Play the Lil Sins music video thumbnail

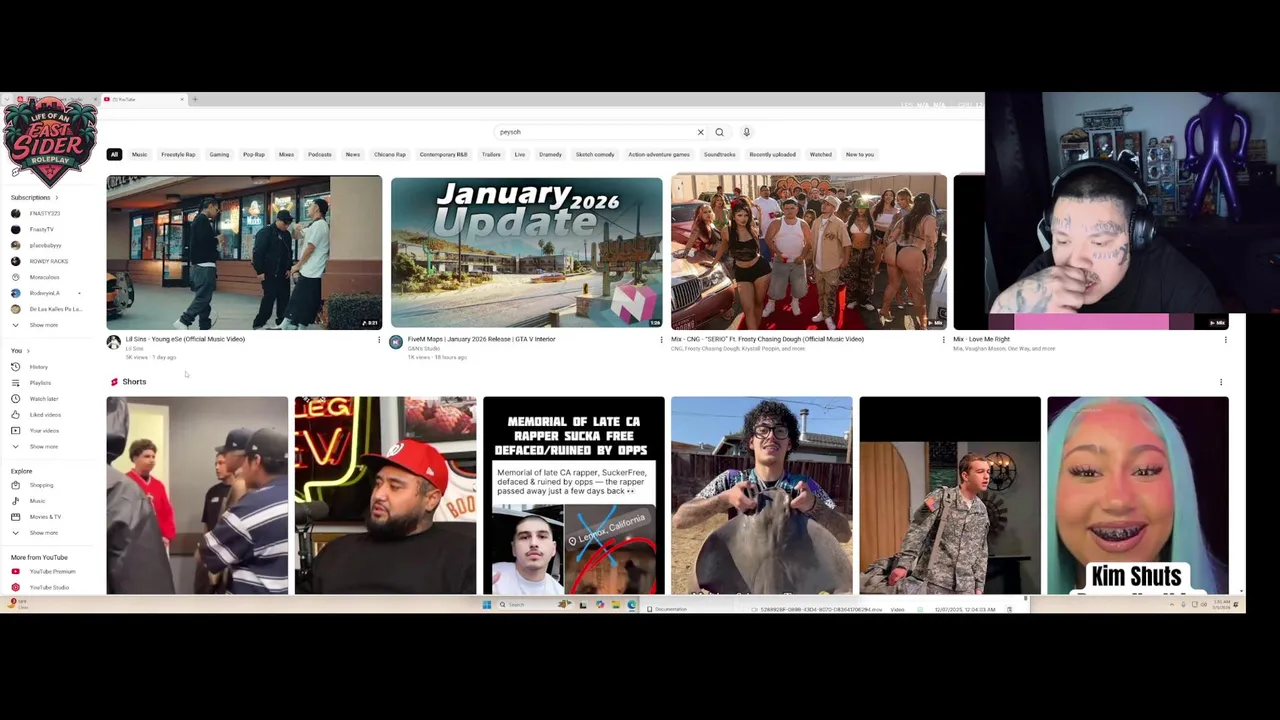click(x=244, y=252)
